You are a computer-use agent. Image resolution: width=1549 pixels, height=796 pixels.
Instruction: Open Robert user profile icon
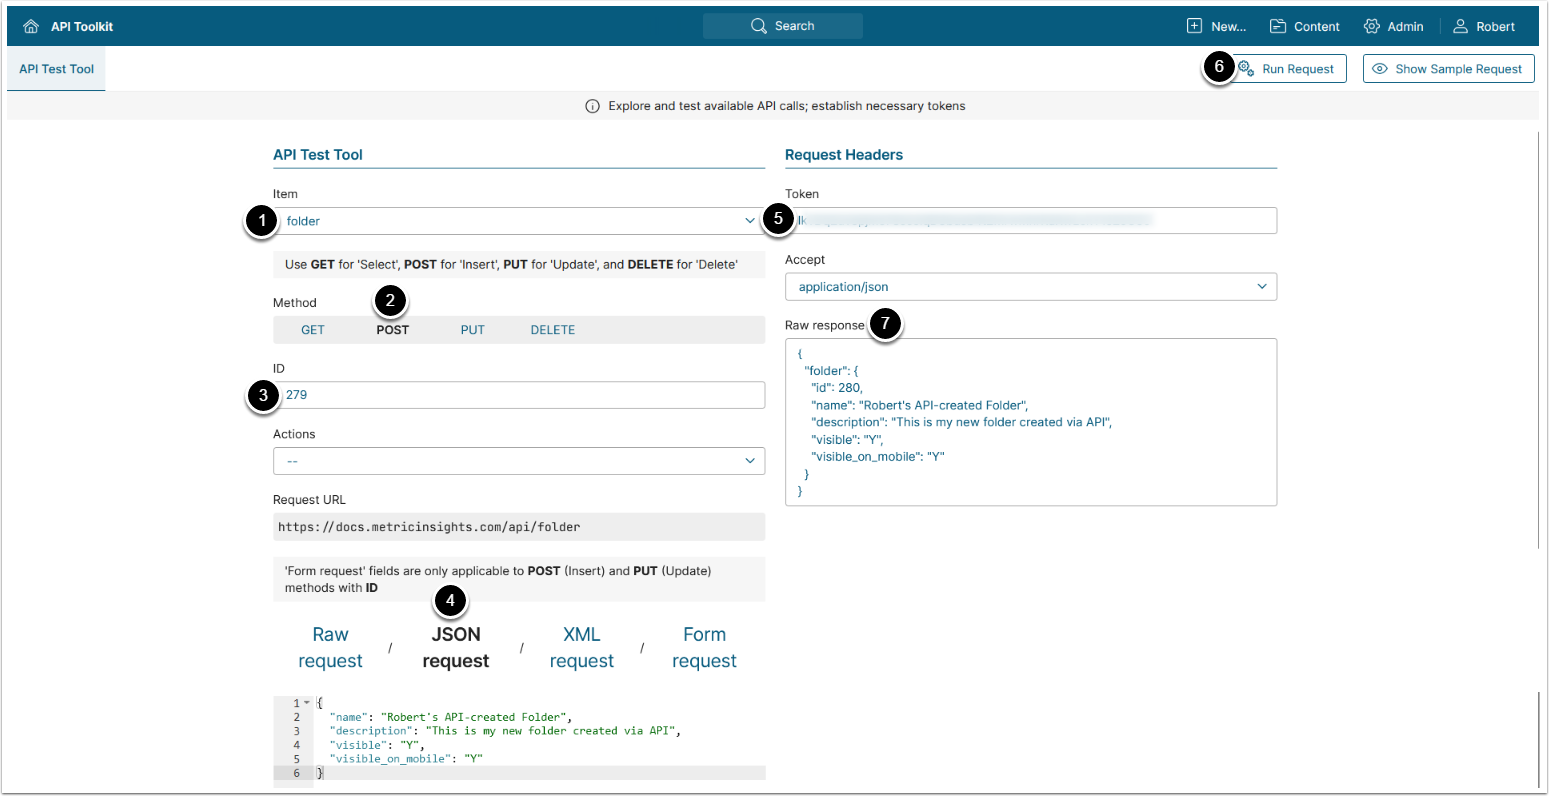point(1460,26)
